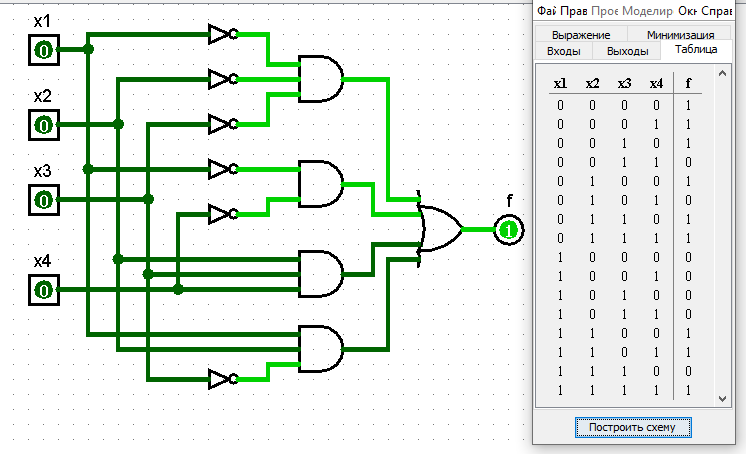Image resolution: width=746 pixels, height=454 pixels.
Task: Toggle the x3 input pin value
Action: [44, 199]
